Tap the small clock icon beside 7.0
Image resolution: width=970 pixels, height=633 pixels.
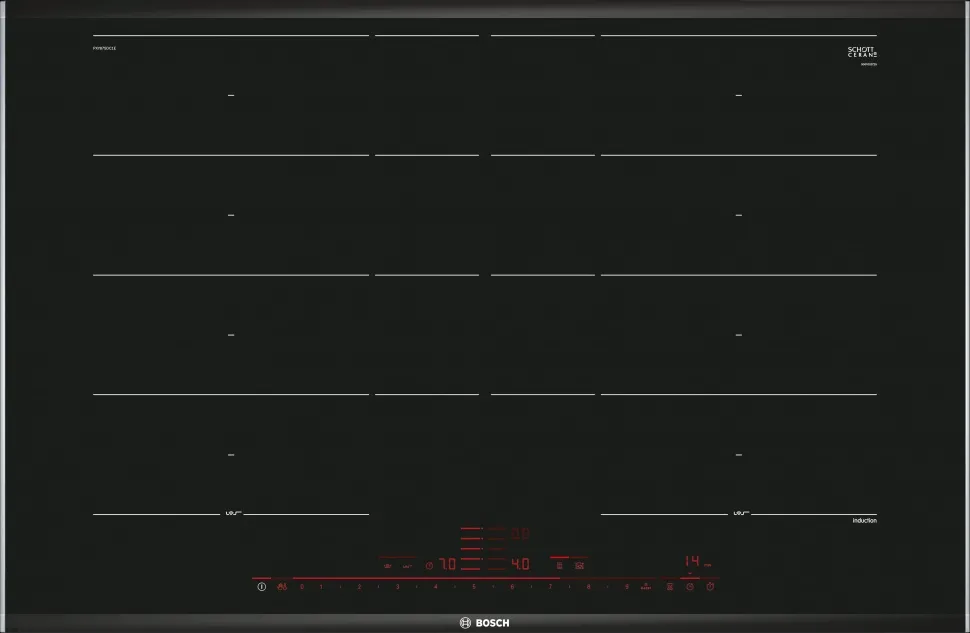(429, 566)
